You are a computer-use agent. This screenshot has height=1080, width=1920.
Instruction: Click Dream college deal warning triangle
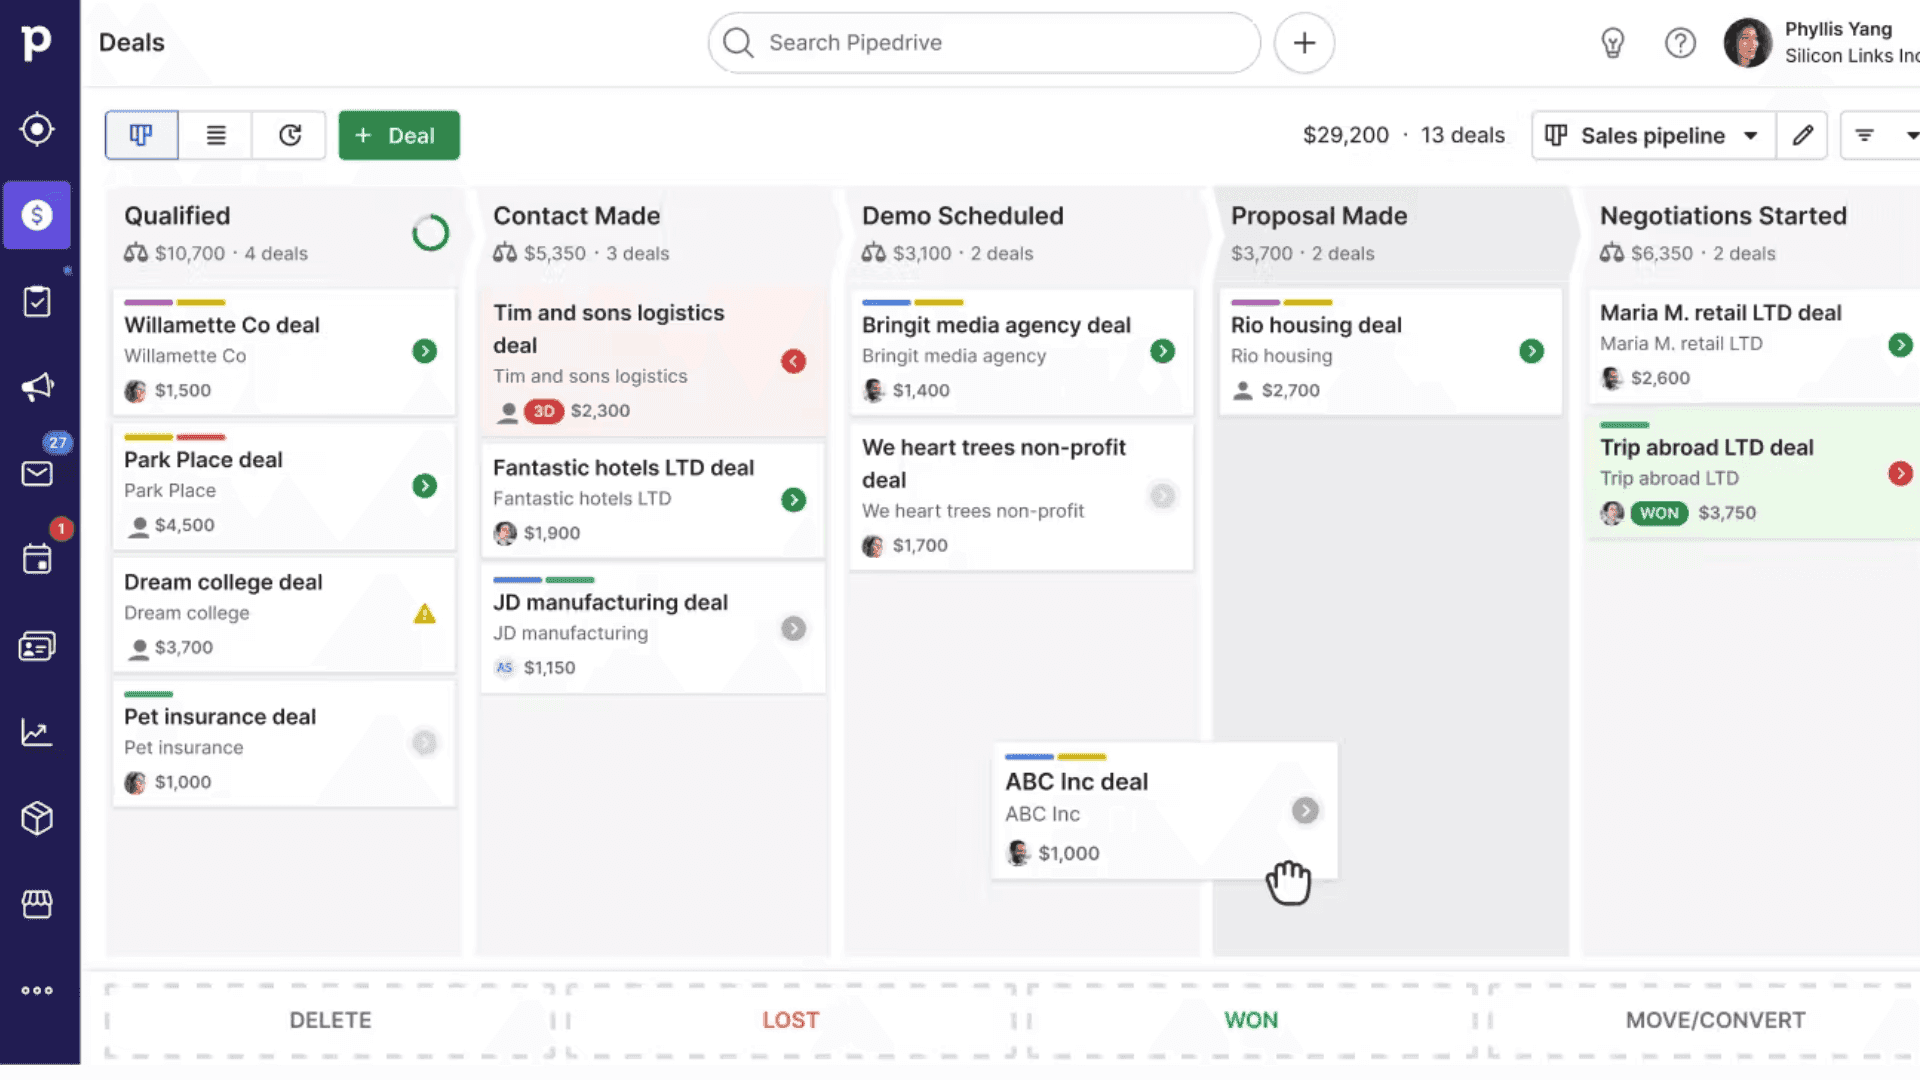tap(425, 614)
